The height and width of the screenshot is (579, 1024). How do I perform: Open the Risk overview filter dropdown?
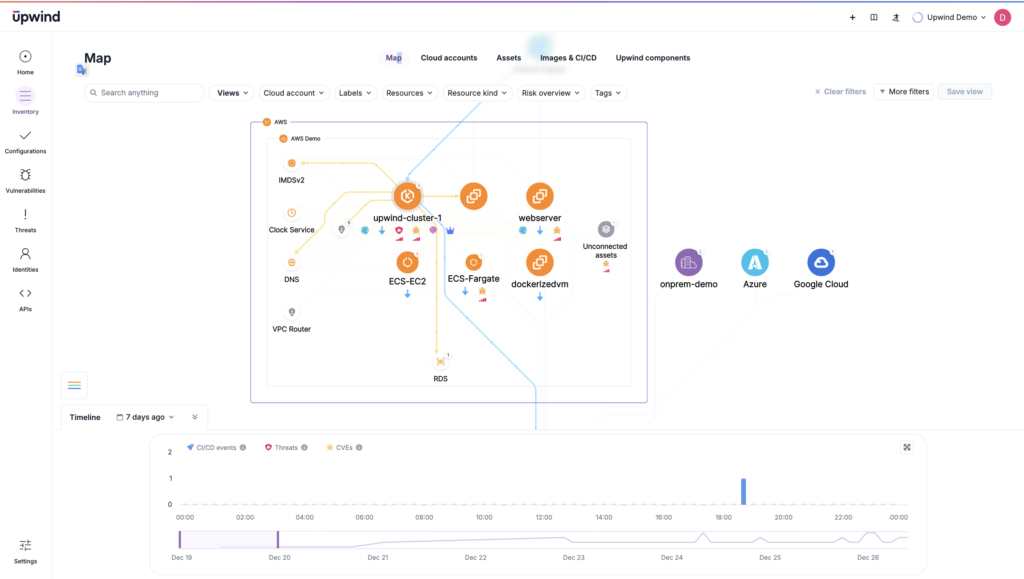pyautogui.click(x=551, y=93)
